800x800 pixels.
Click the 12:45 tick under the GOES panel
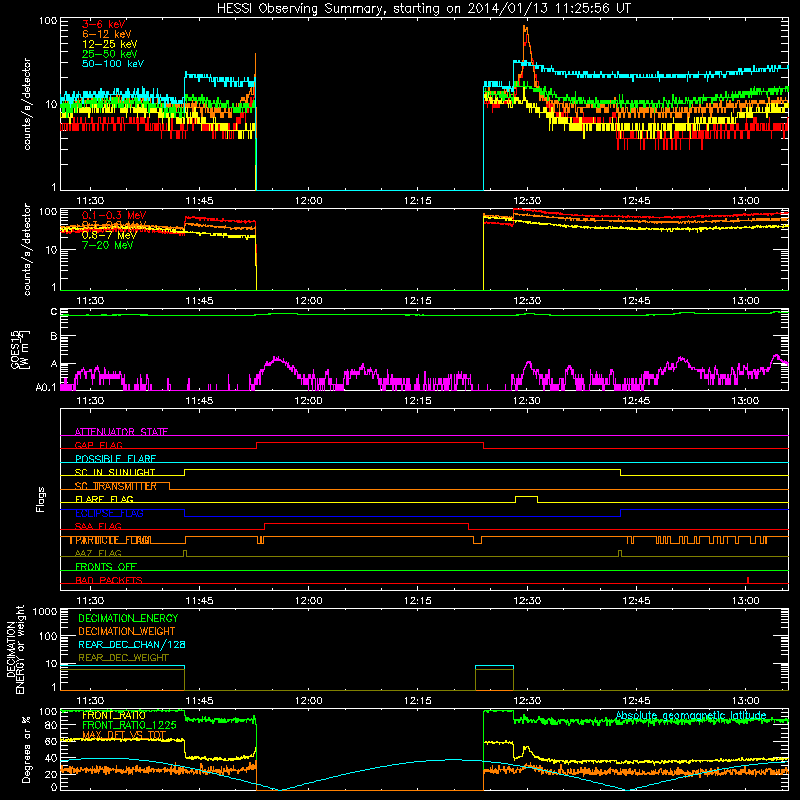click(x=636, y=401)
